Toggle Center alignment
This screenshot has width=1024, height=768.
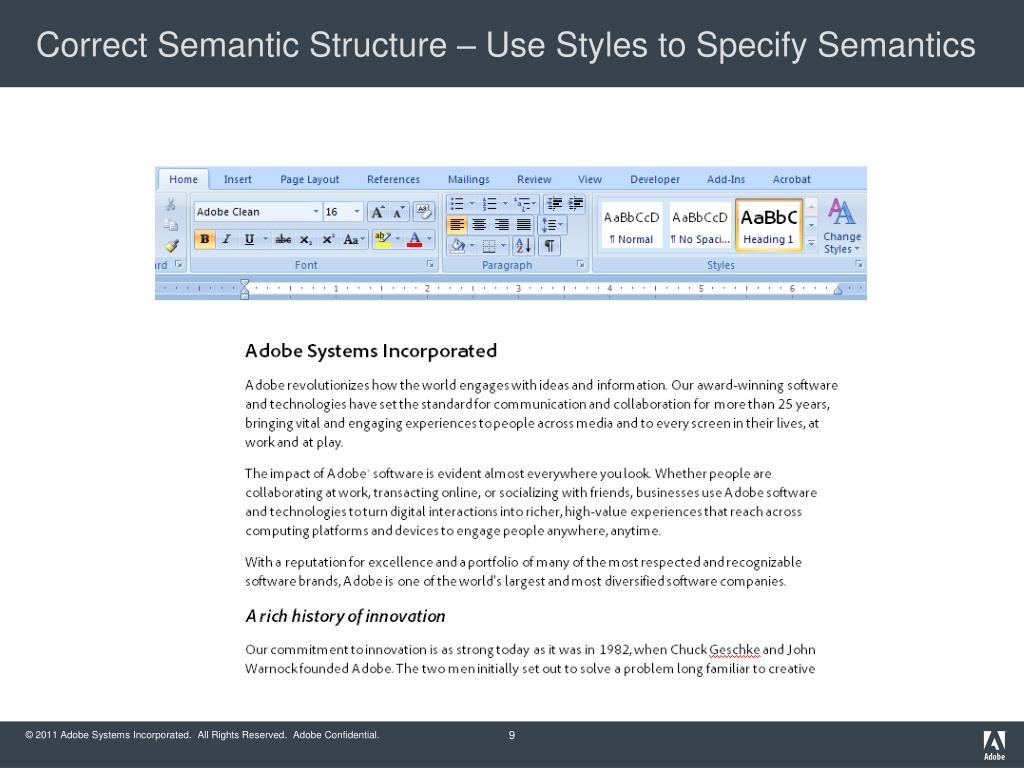(x=479, y=225)
